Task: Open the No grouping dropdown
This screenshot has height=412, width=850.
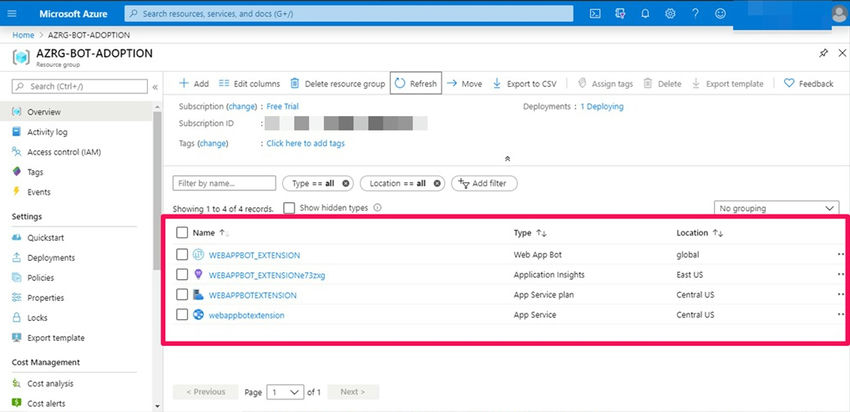Action: 776,208
